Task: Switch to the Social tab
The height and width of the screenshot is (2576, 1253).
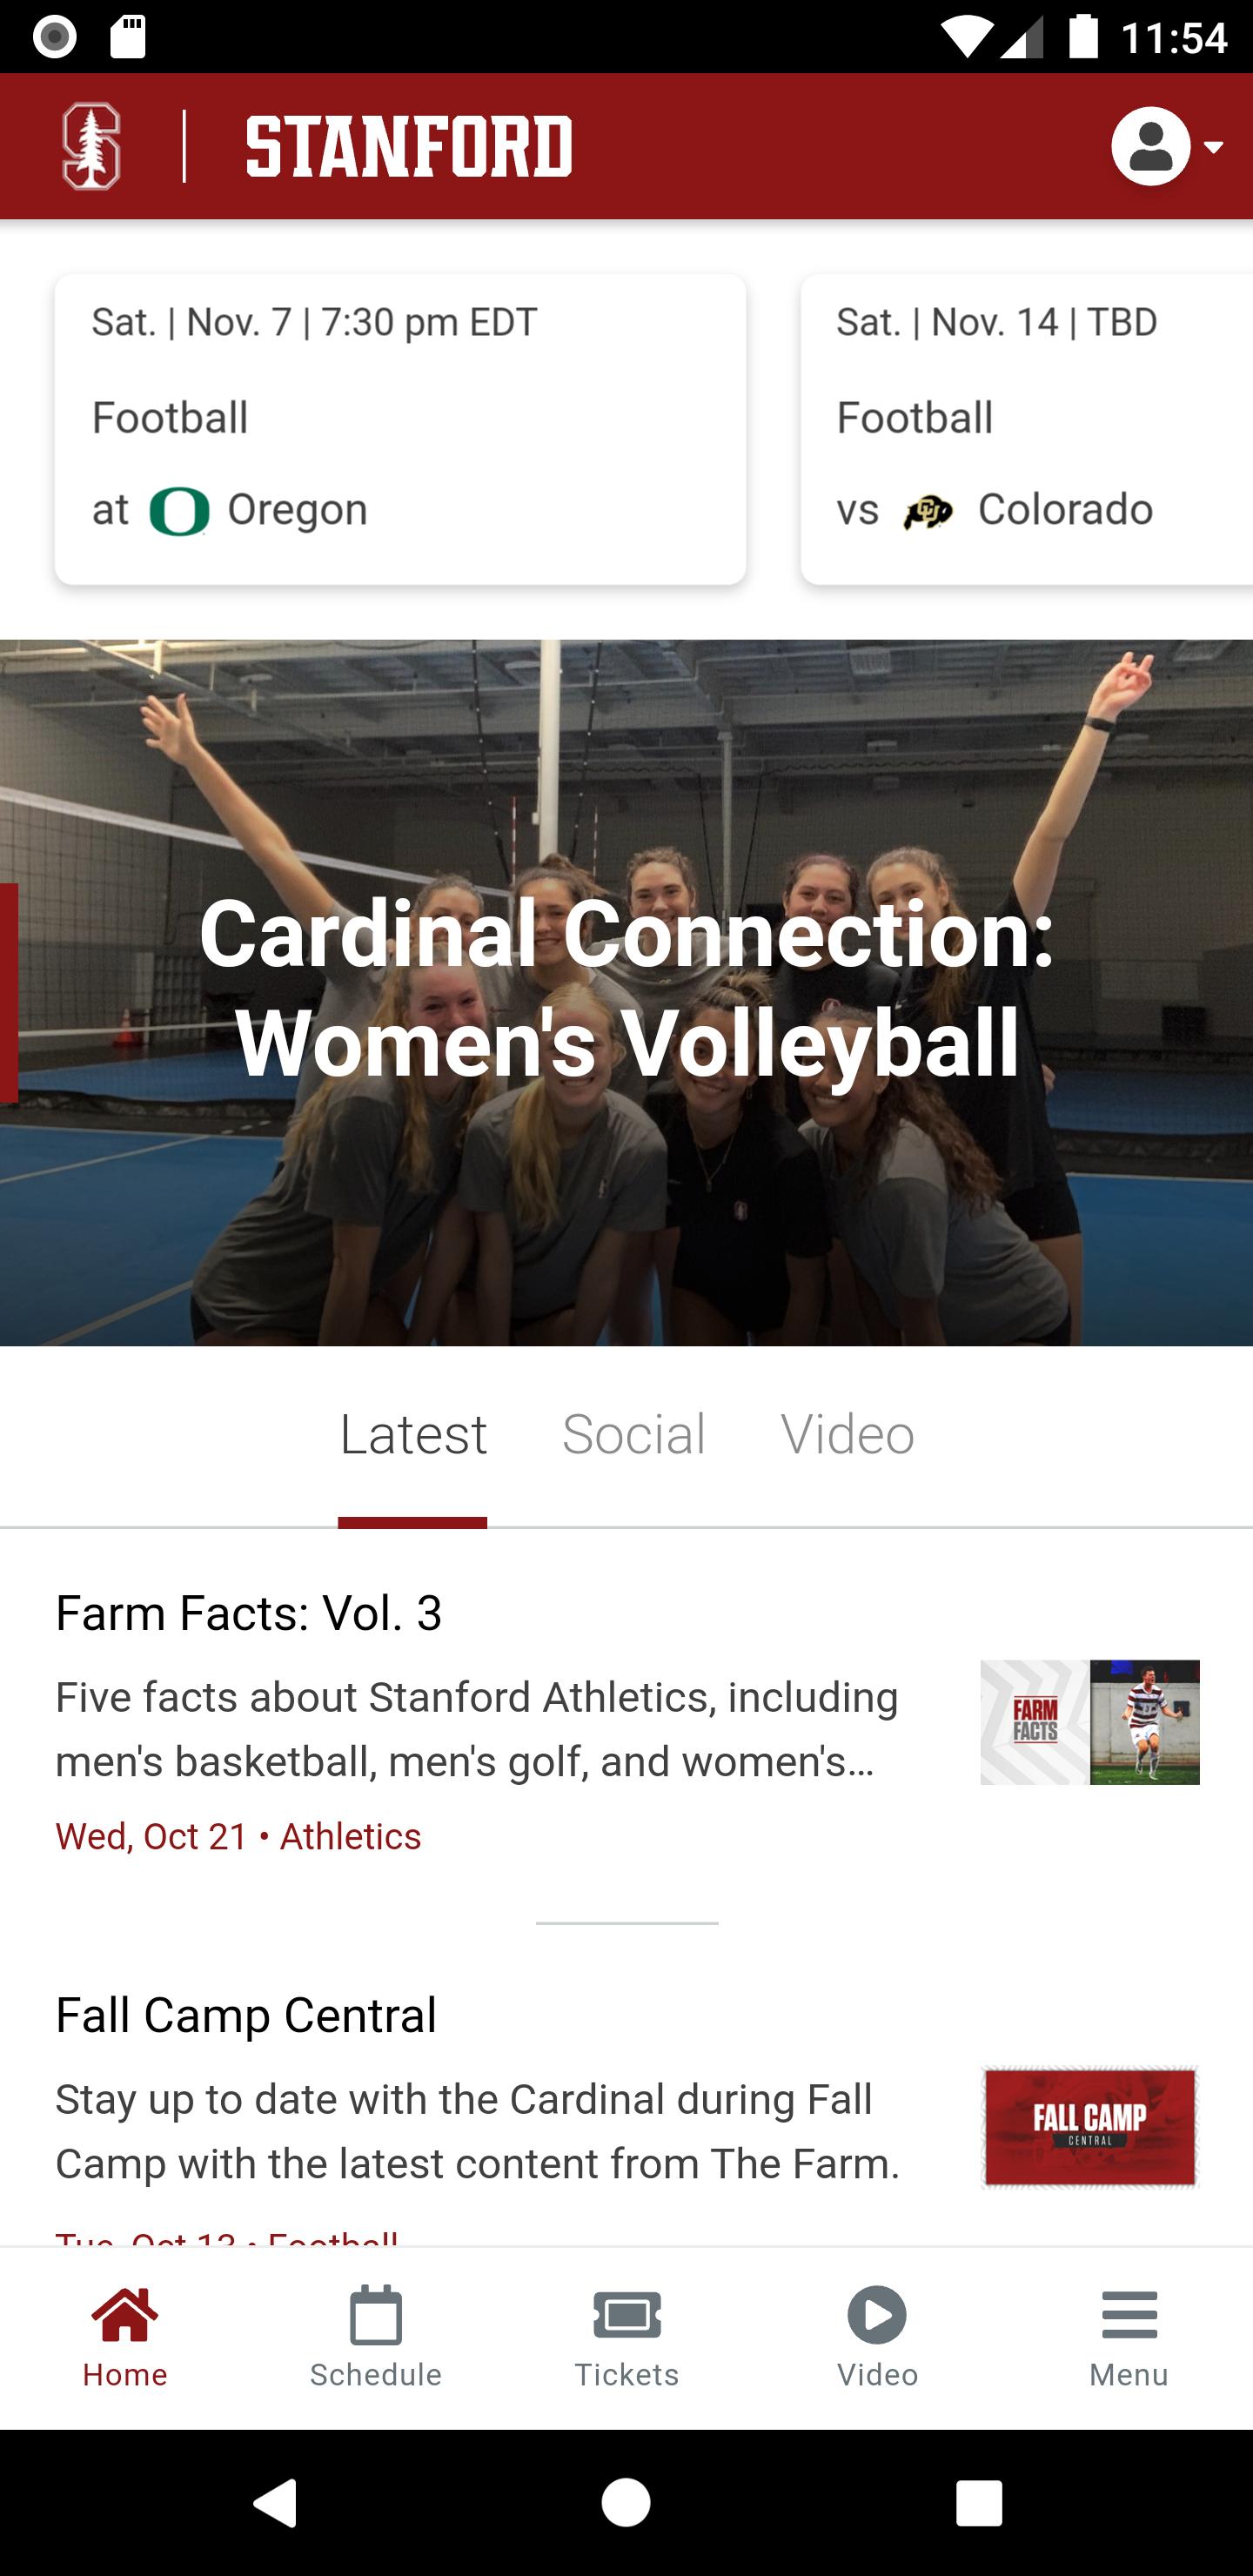Action: 634,1434
